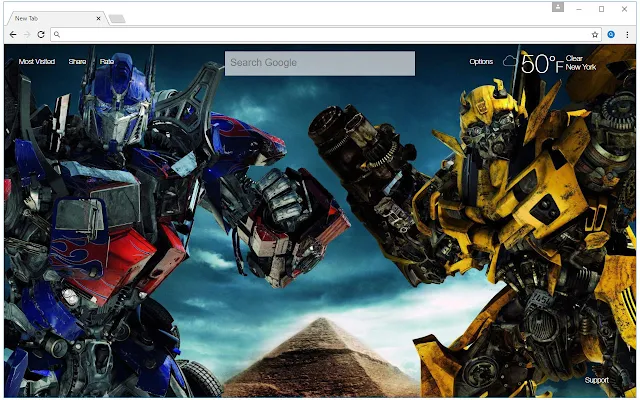This screenshot has height=400, width=640.
Task: Click the Share link
Action: [77, 62]
